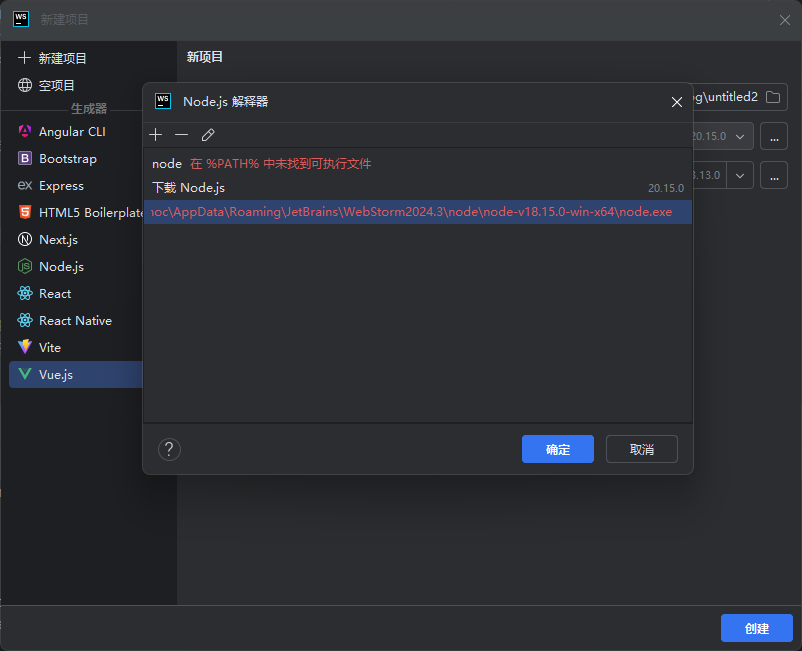Screen dimensions: 802x651
Task: Click the Express ex icon
Action: click(x=25, y=185)
